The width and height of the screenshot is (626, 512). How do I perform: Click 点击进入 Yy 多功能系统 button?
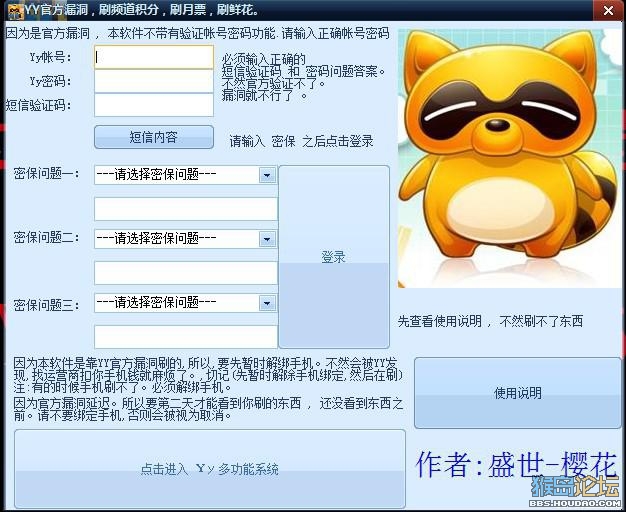point(210,469)
